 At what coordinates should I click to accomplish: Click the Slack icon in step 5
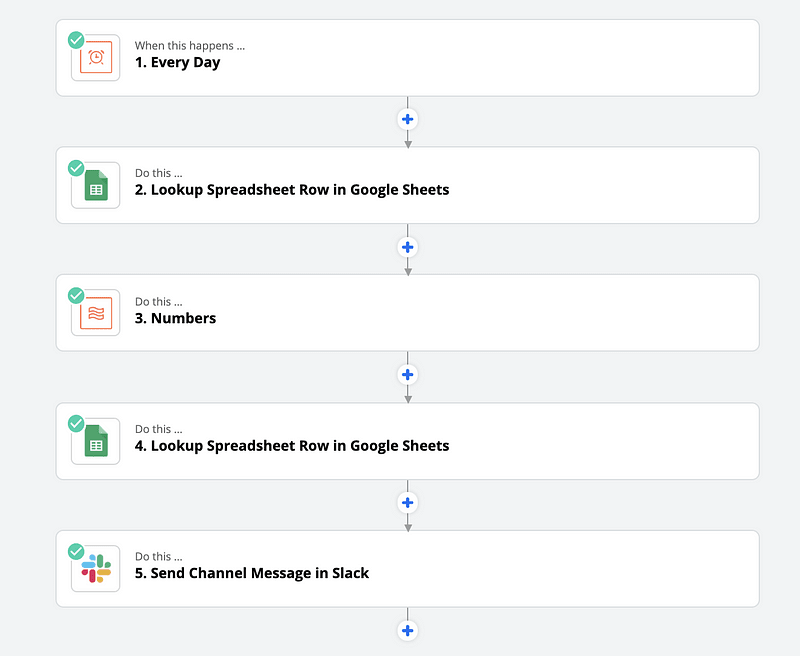[96, 568]
